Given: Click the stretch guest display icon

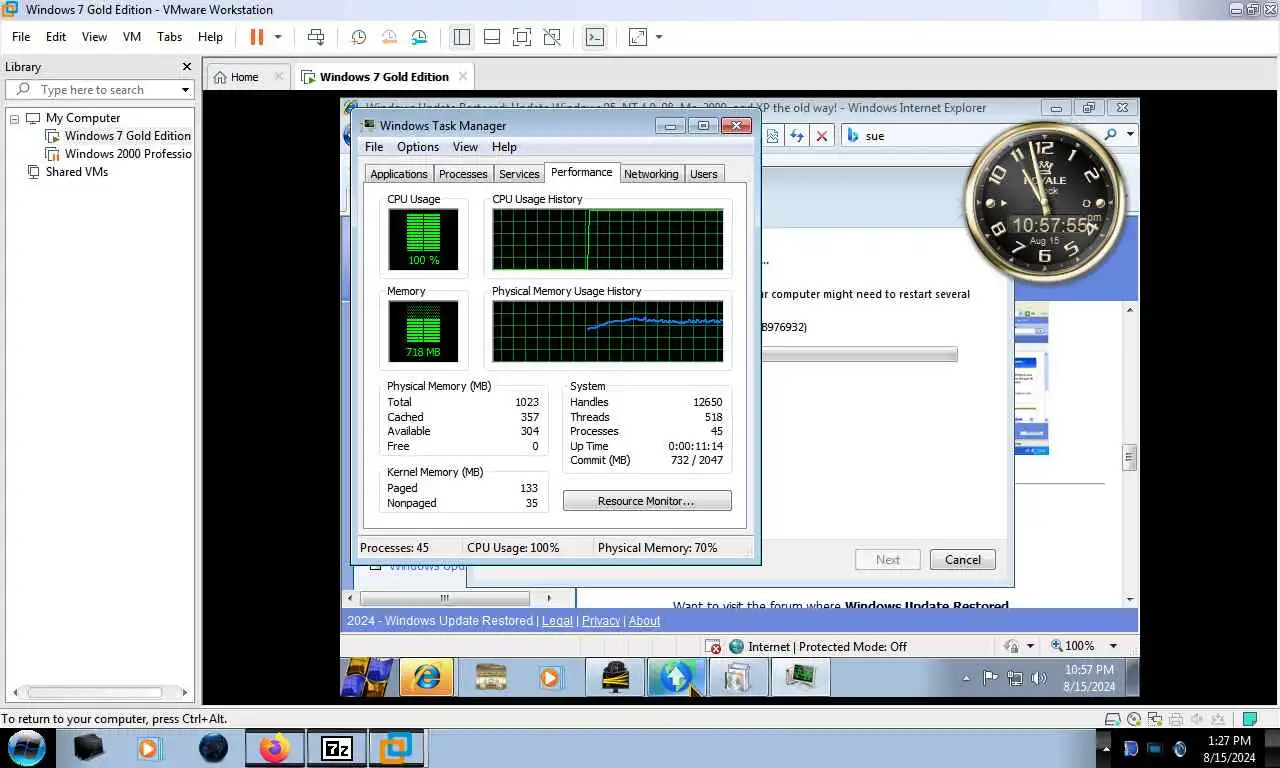Looking at the screenshot, I should click(637, 37).
